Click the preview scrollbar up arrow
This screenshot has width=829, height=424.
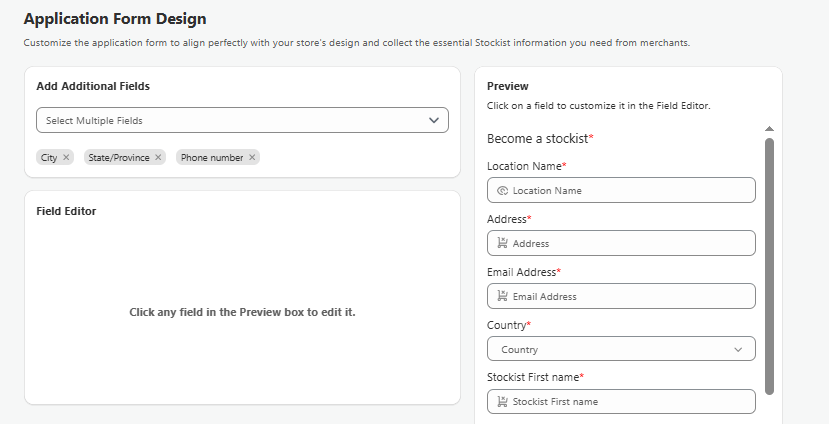pos(769,129)
